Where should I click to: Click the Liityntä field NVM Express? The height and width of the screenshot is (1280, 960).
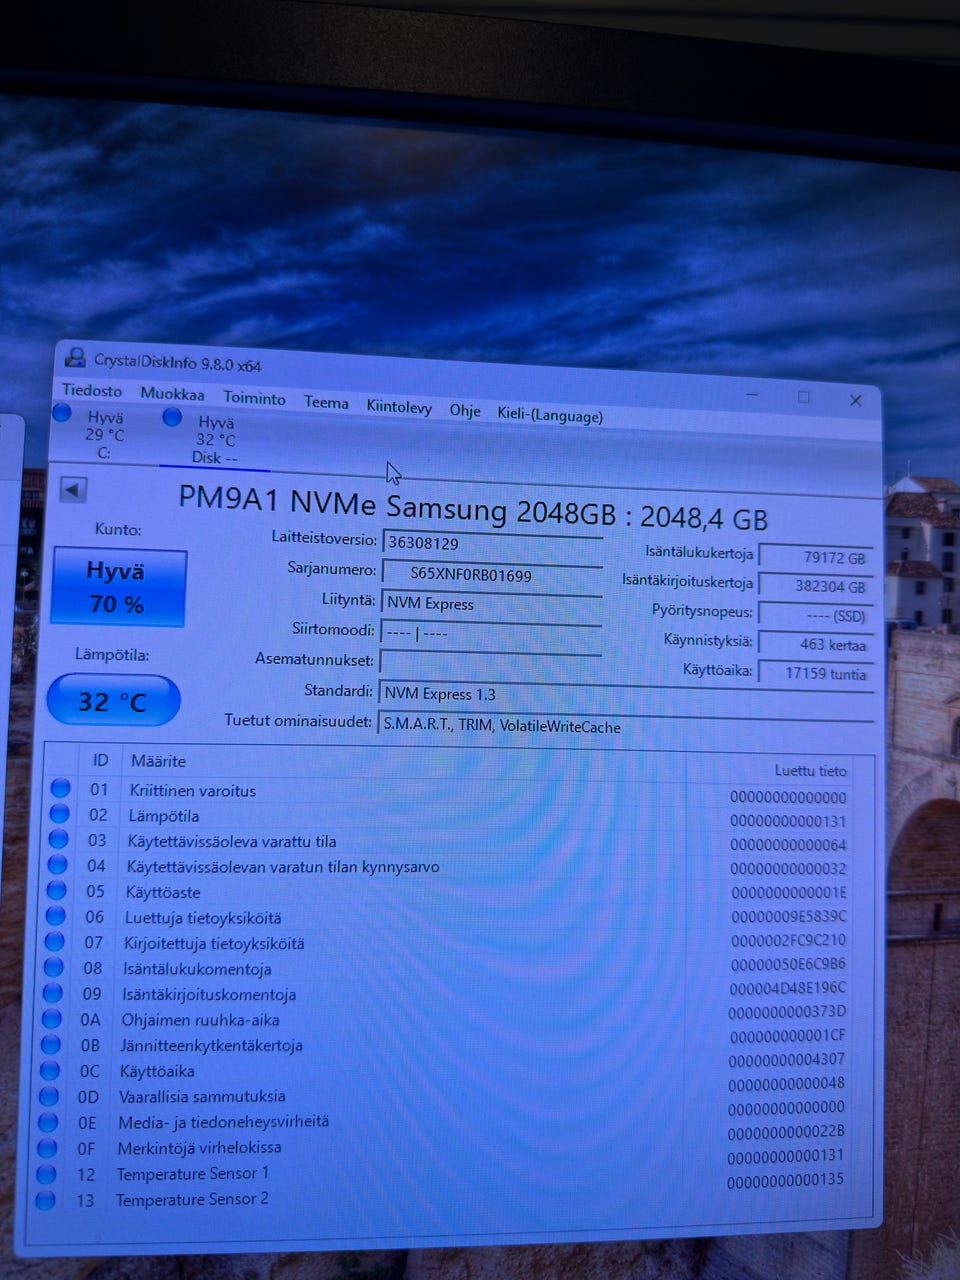click(x=491, y=604)
